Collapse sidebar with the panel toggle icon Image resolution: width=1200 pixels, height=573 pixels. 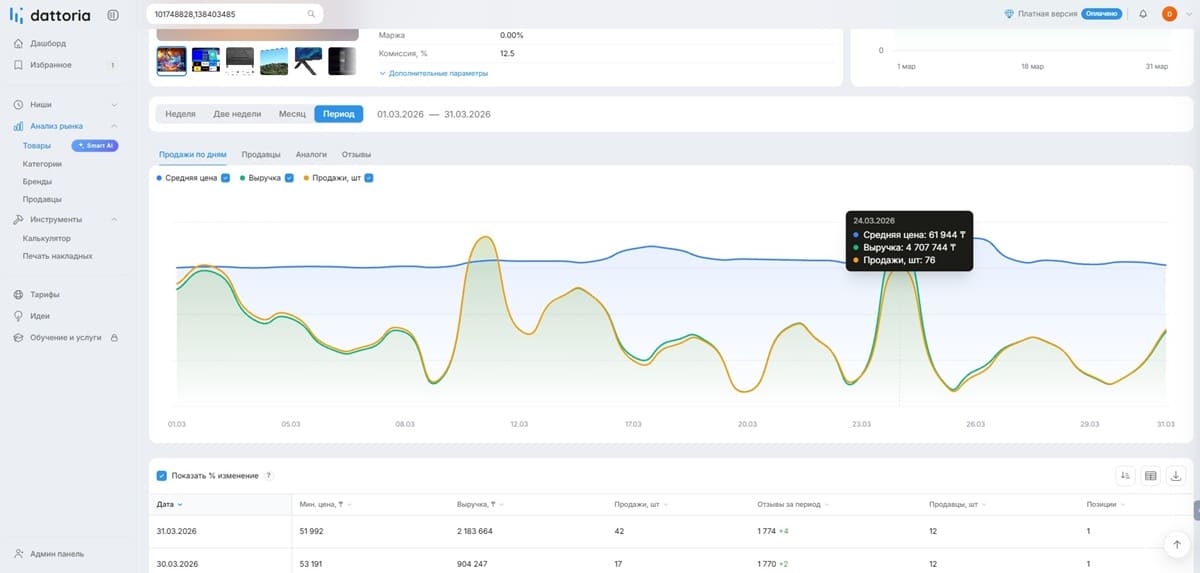(112, 14)
